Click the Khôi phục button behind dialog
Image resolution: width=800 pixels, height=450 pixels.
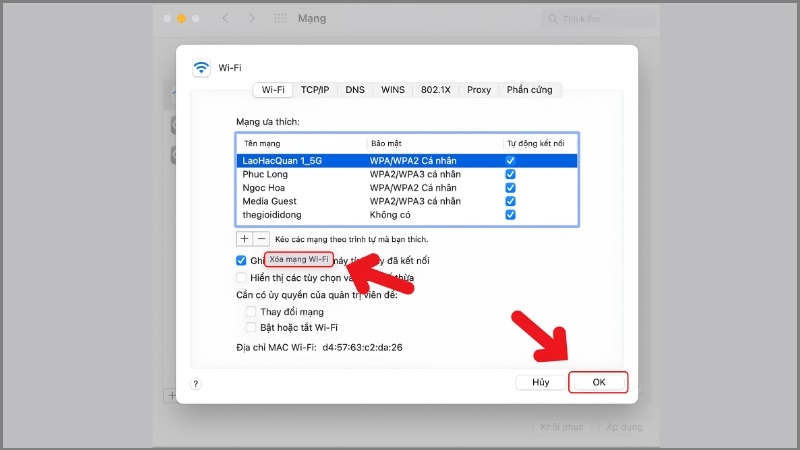(562, 427)
